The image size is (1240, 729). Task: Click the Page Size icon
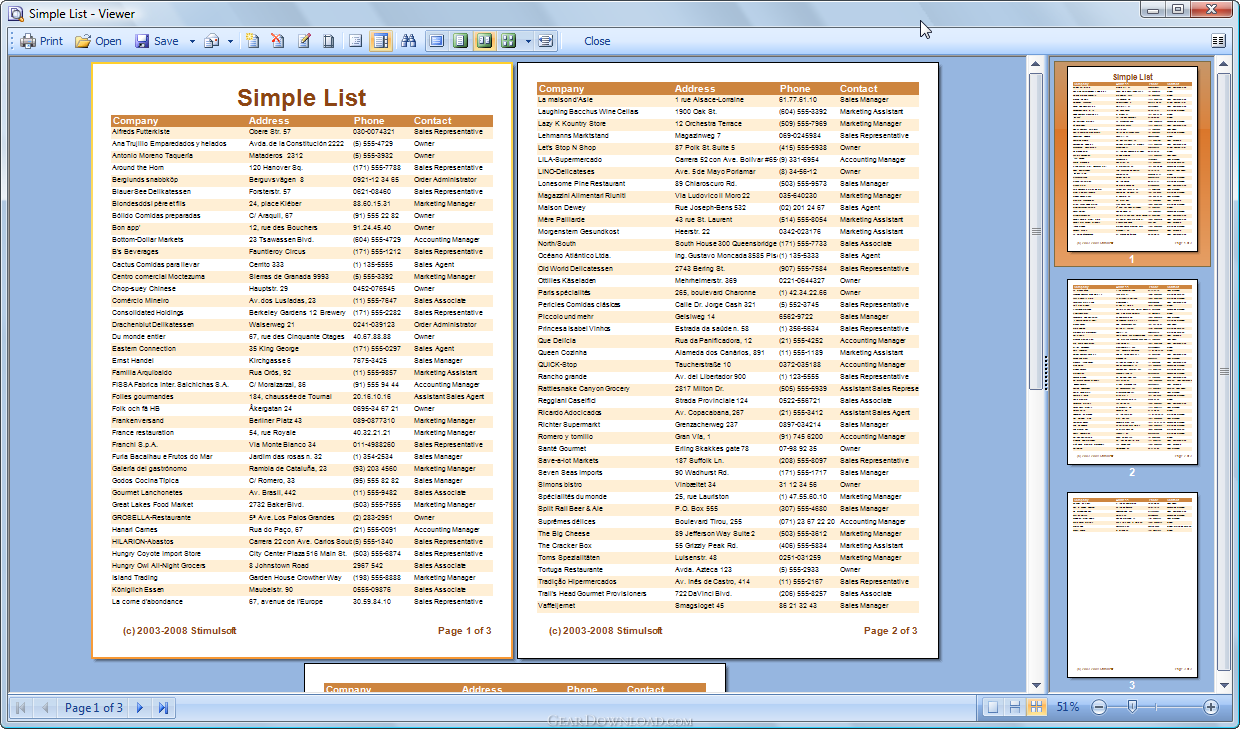(x=328, y=41)
